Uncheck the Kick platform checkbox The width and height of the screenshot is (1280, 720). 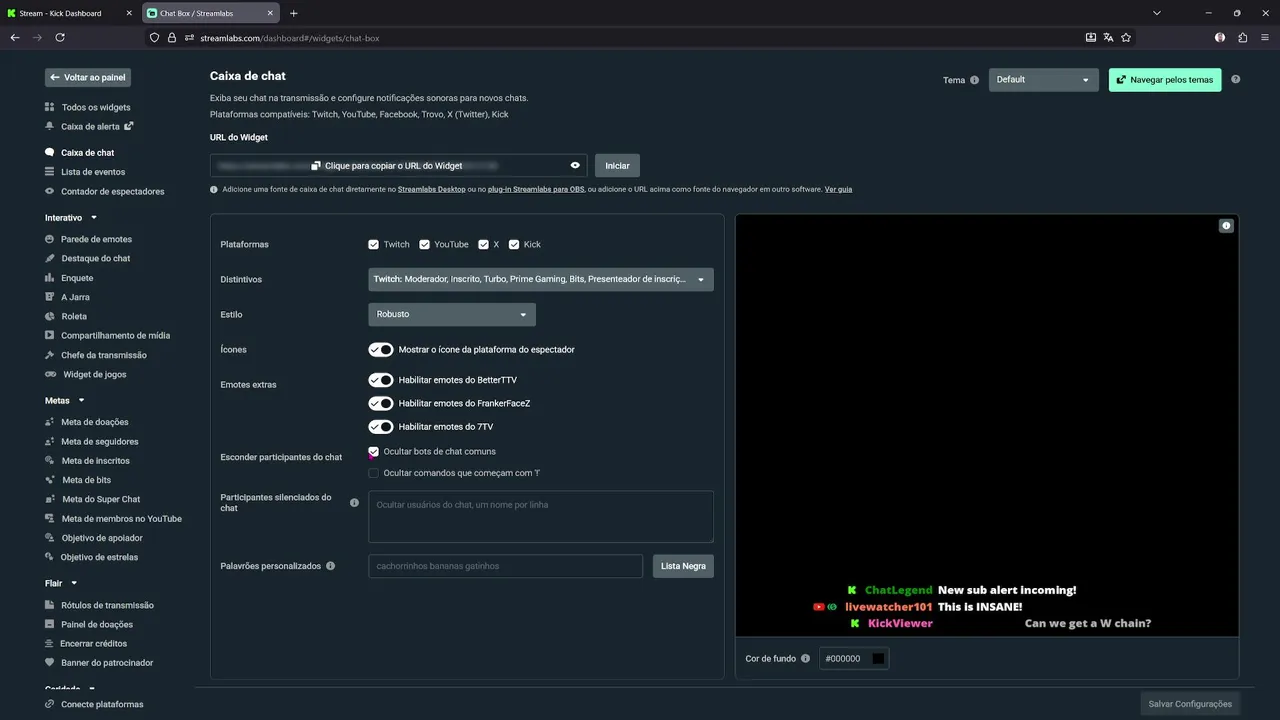pyautogui.click(x=514, y=244)
